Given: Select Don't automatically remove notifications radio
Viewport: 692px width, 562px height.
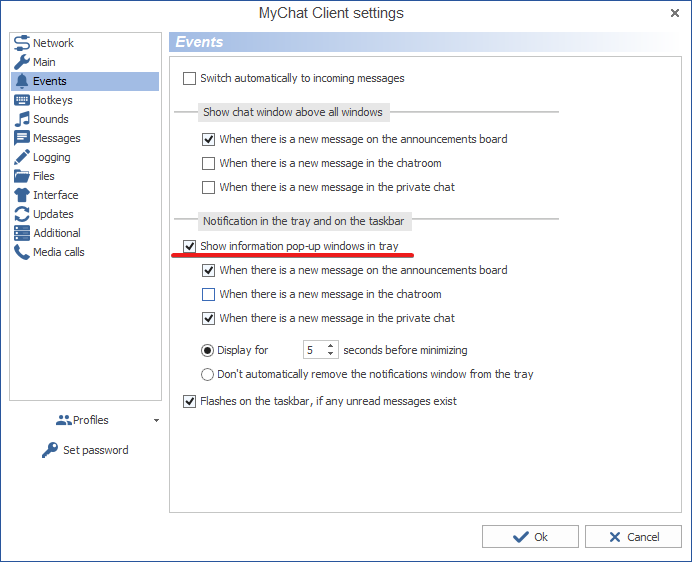Looking at the screenshot, I should tap(208, 375).
